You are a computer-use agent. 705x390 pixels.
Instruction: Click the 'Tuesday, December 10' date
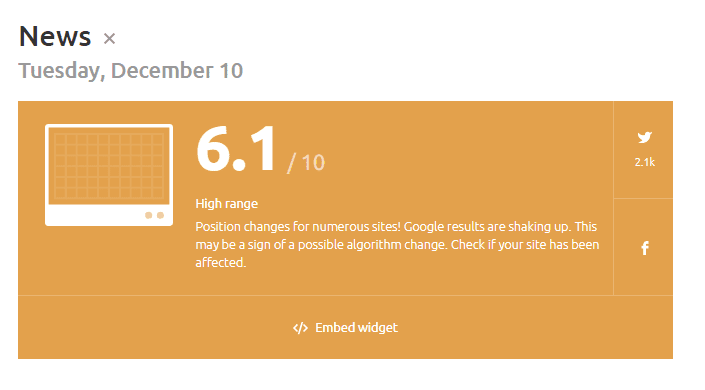pyautogui.click(x=131, y=71)
